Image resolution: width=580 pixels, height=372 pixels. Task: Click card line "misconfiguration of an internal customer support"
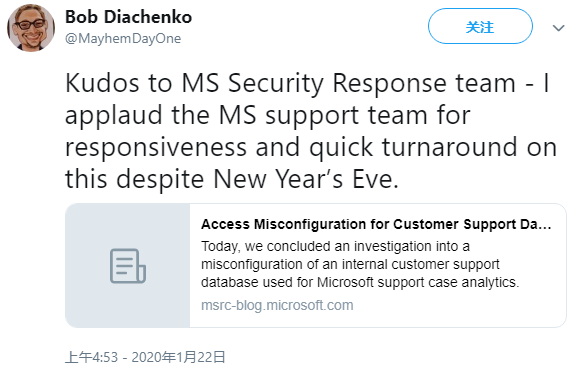[350, 264]
